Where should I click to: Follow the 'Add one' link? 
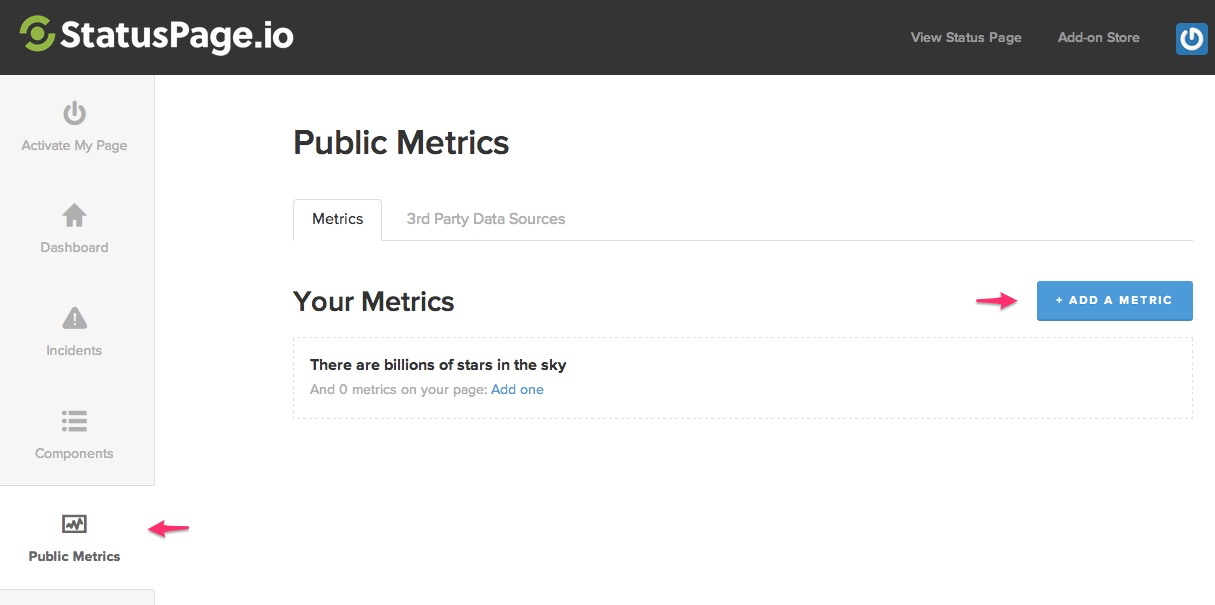click(x=517, y=389)
